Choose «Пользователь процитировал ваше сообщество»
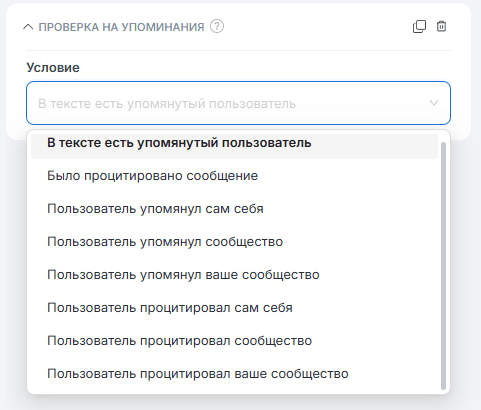The image size is (481, 410). pos(234,374)
